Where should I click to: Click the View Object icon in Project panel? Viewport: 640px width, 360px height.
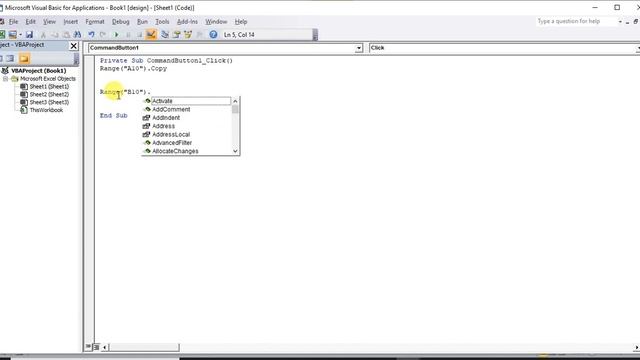[x=10, y=58]
